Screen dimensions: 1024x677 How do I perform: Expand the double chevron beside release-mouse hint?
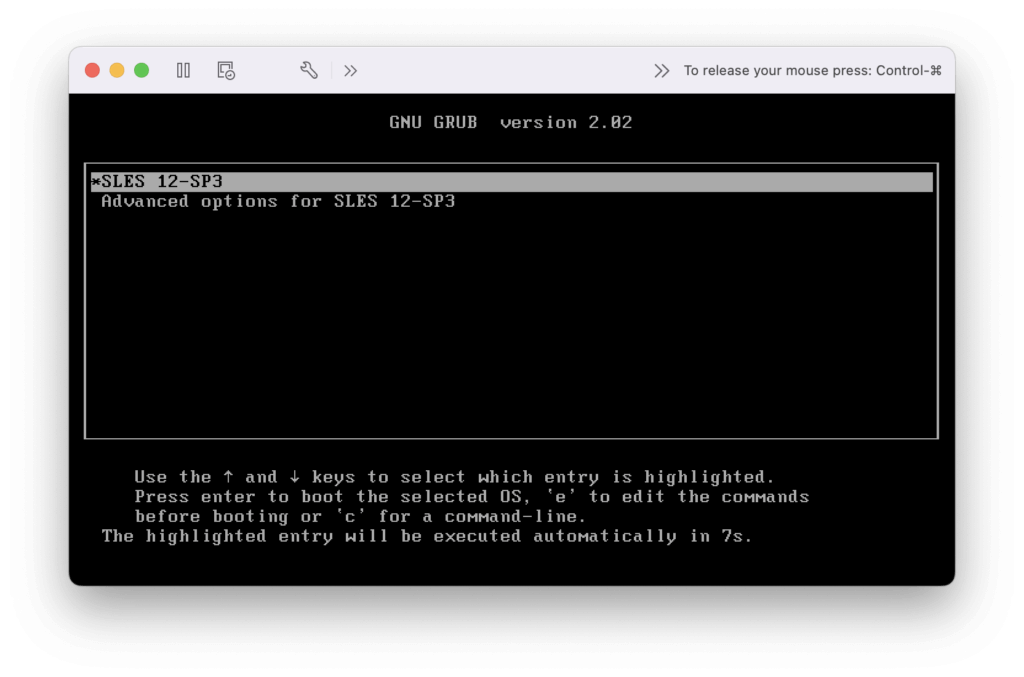coord(661,70)
